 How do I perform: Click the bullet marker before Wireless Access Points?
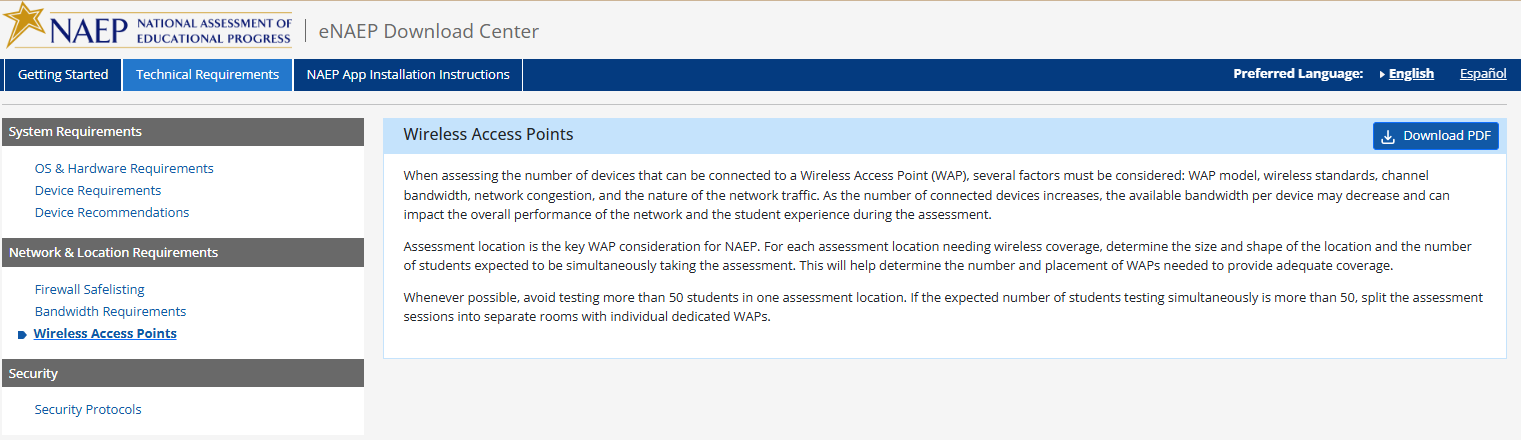(22, 335)
